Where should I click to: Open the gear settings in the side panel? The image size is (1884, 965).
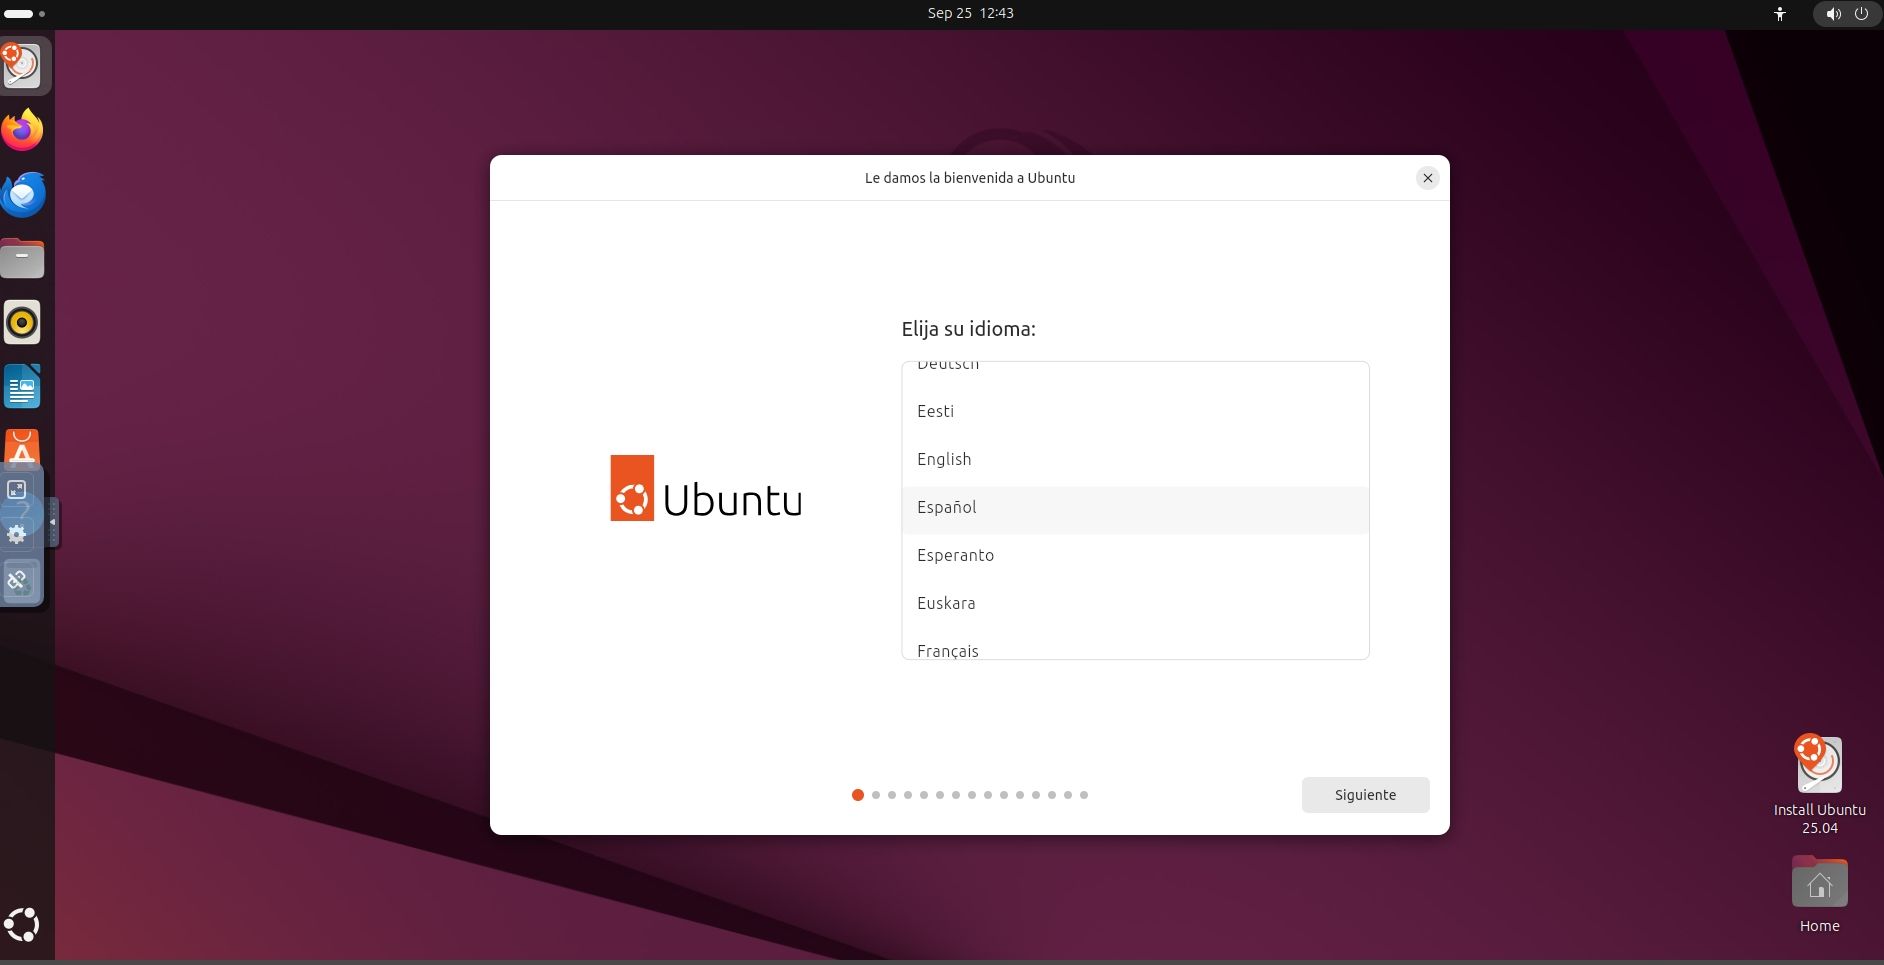[17, 534]
